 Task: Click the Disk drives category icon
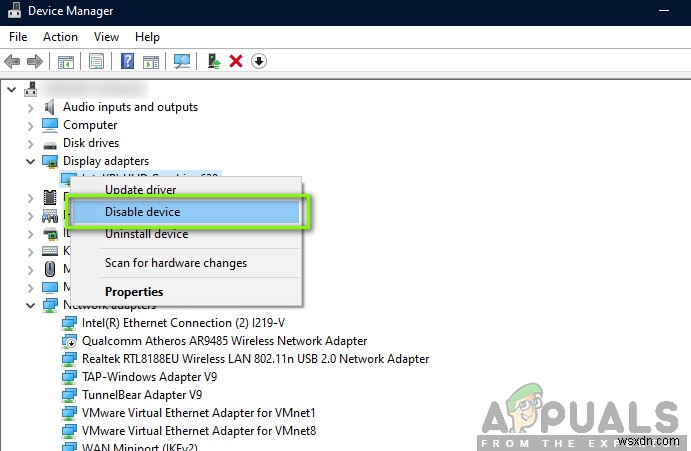tap(50, 145)
